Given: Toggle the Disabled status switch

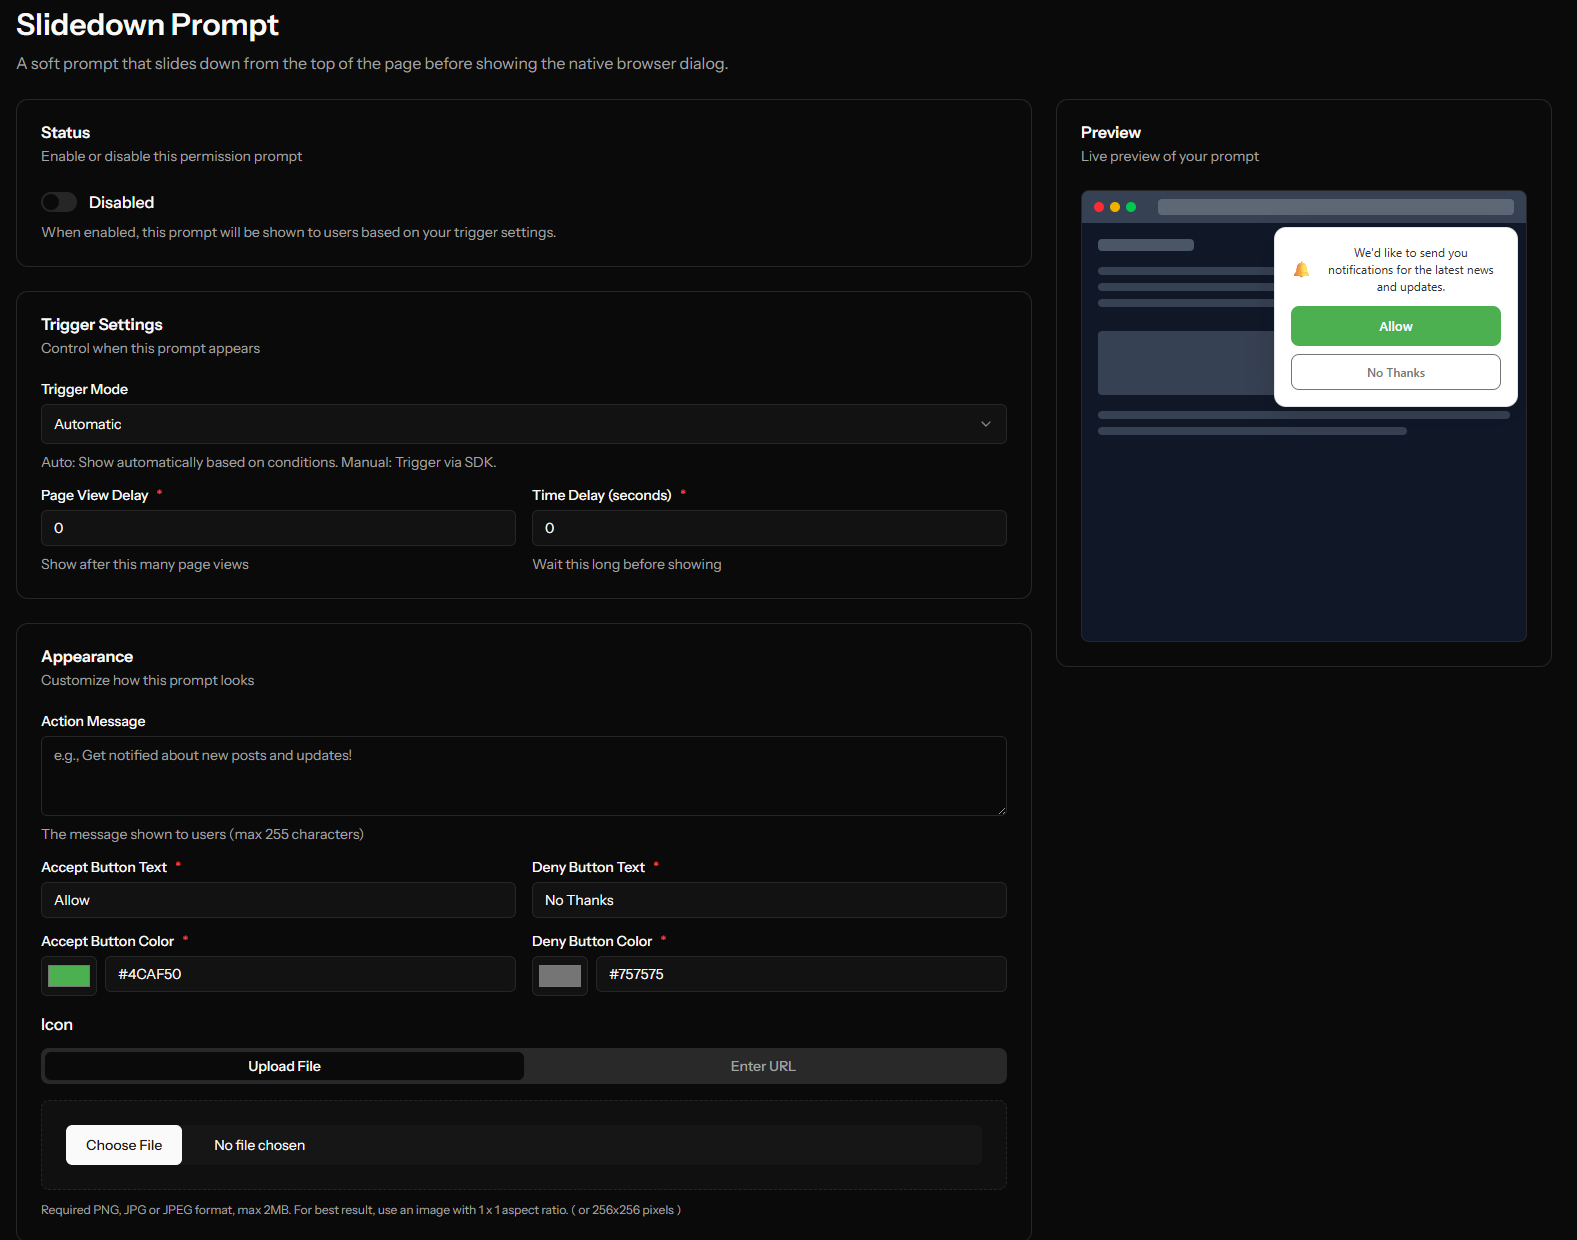Looking at the screenshot, I should (59, 202).
